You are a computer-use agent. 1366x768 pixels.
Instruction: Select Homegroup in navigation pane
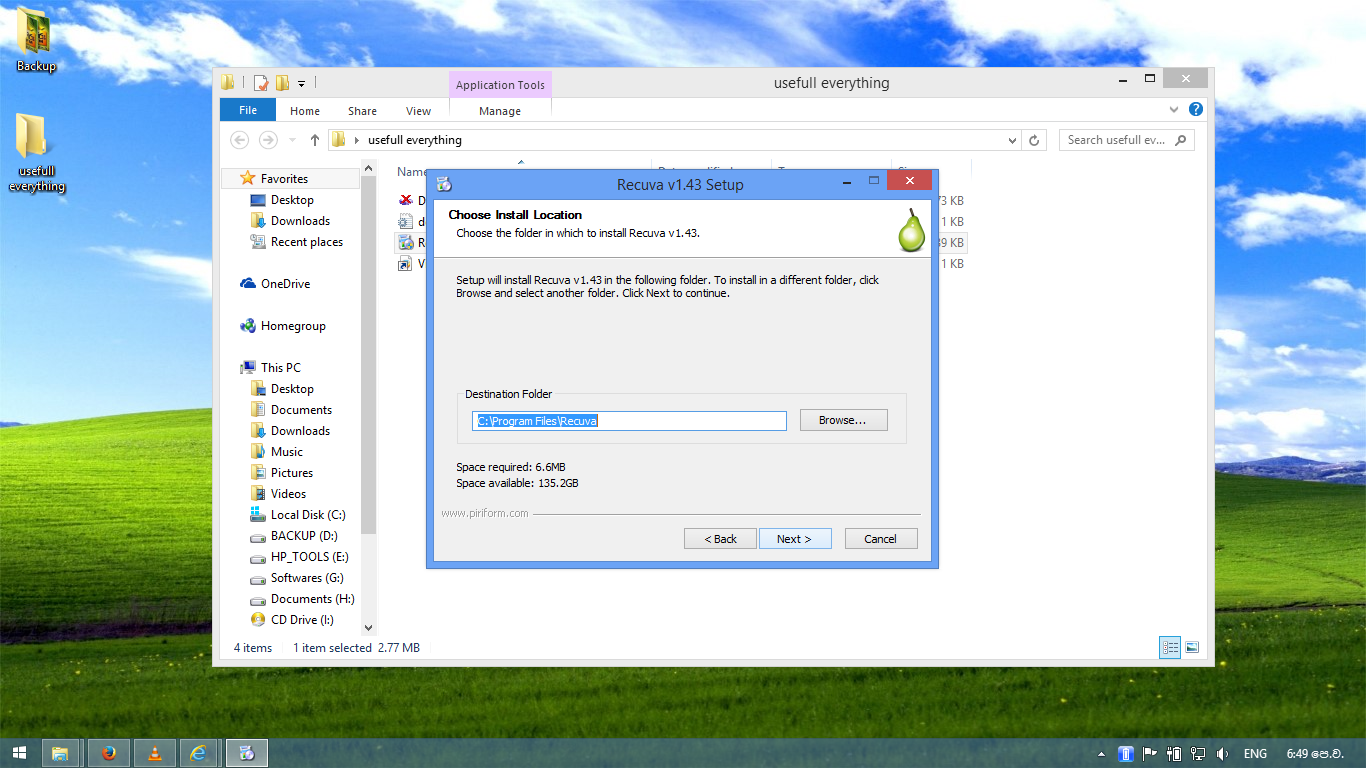tap(293, 326)
